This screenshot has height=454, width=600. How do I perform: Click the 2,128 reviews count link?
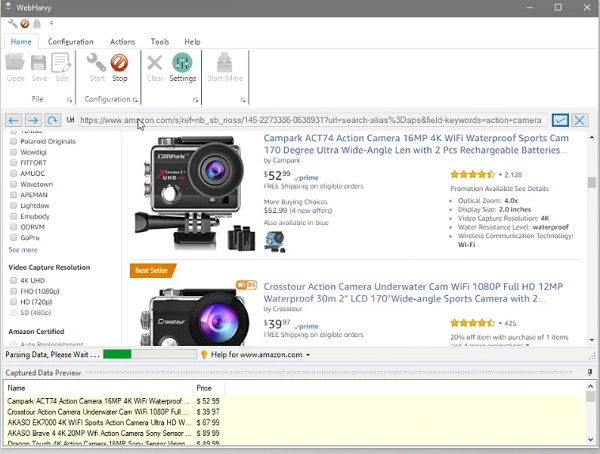point(513,175)
